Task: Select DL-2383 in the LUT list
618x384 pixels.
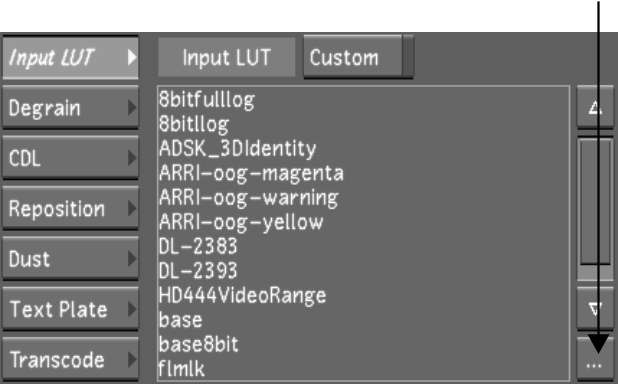Action: [198, 246]
